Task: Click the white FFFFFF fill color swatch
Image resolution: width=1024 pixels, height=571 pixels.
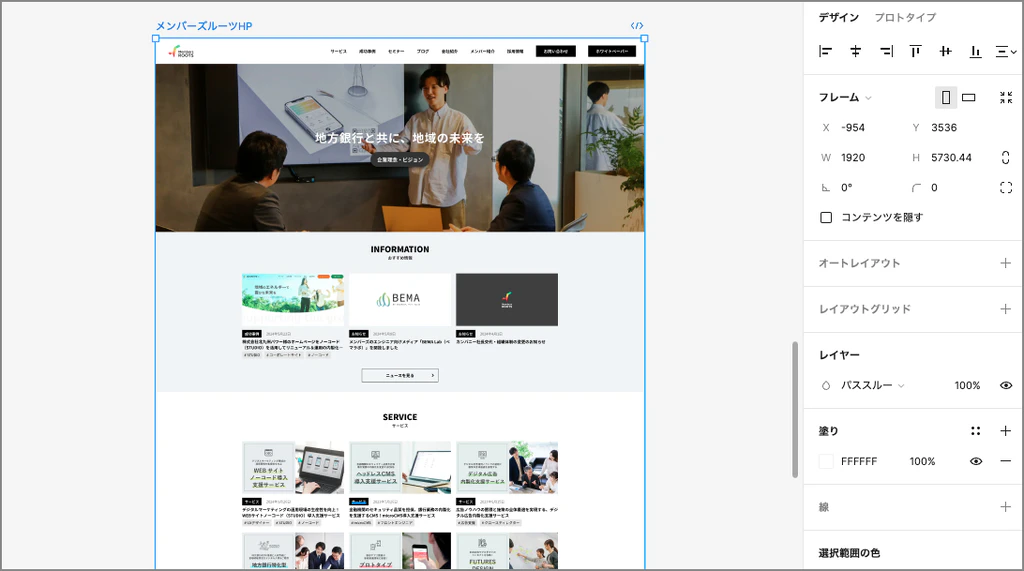Action: click(826, 461)
